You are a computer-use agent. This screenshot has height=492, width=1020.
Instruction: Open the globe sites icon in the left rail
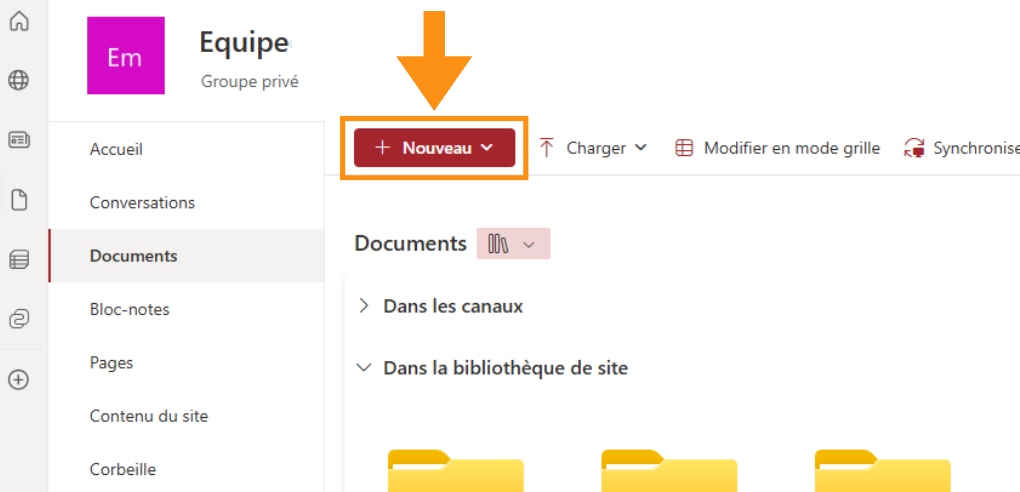pyautogui.click(x=18, y=80)
